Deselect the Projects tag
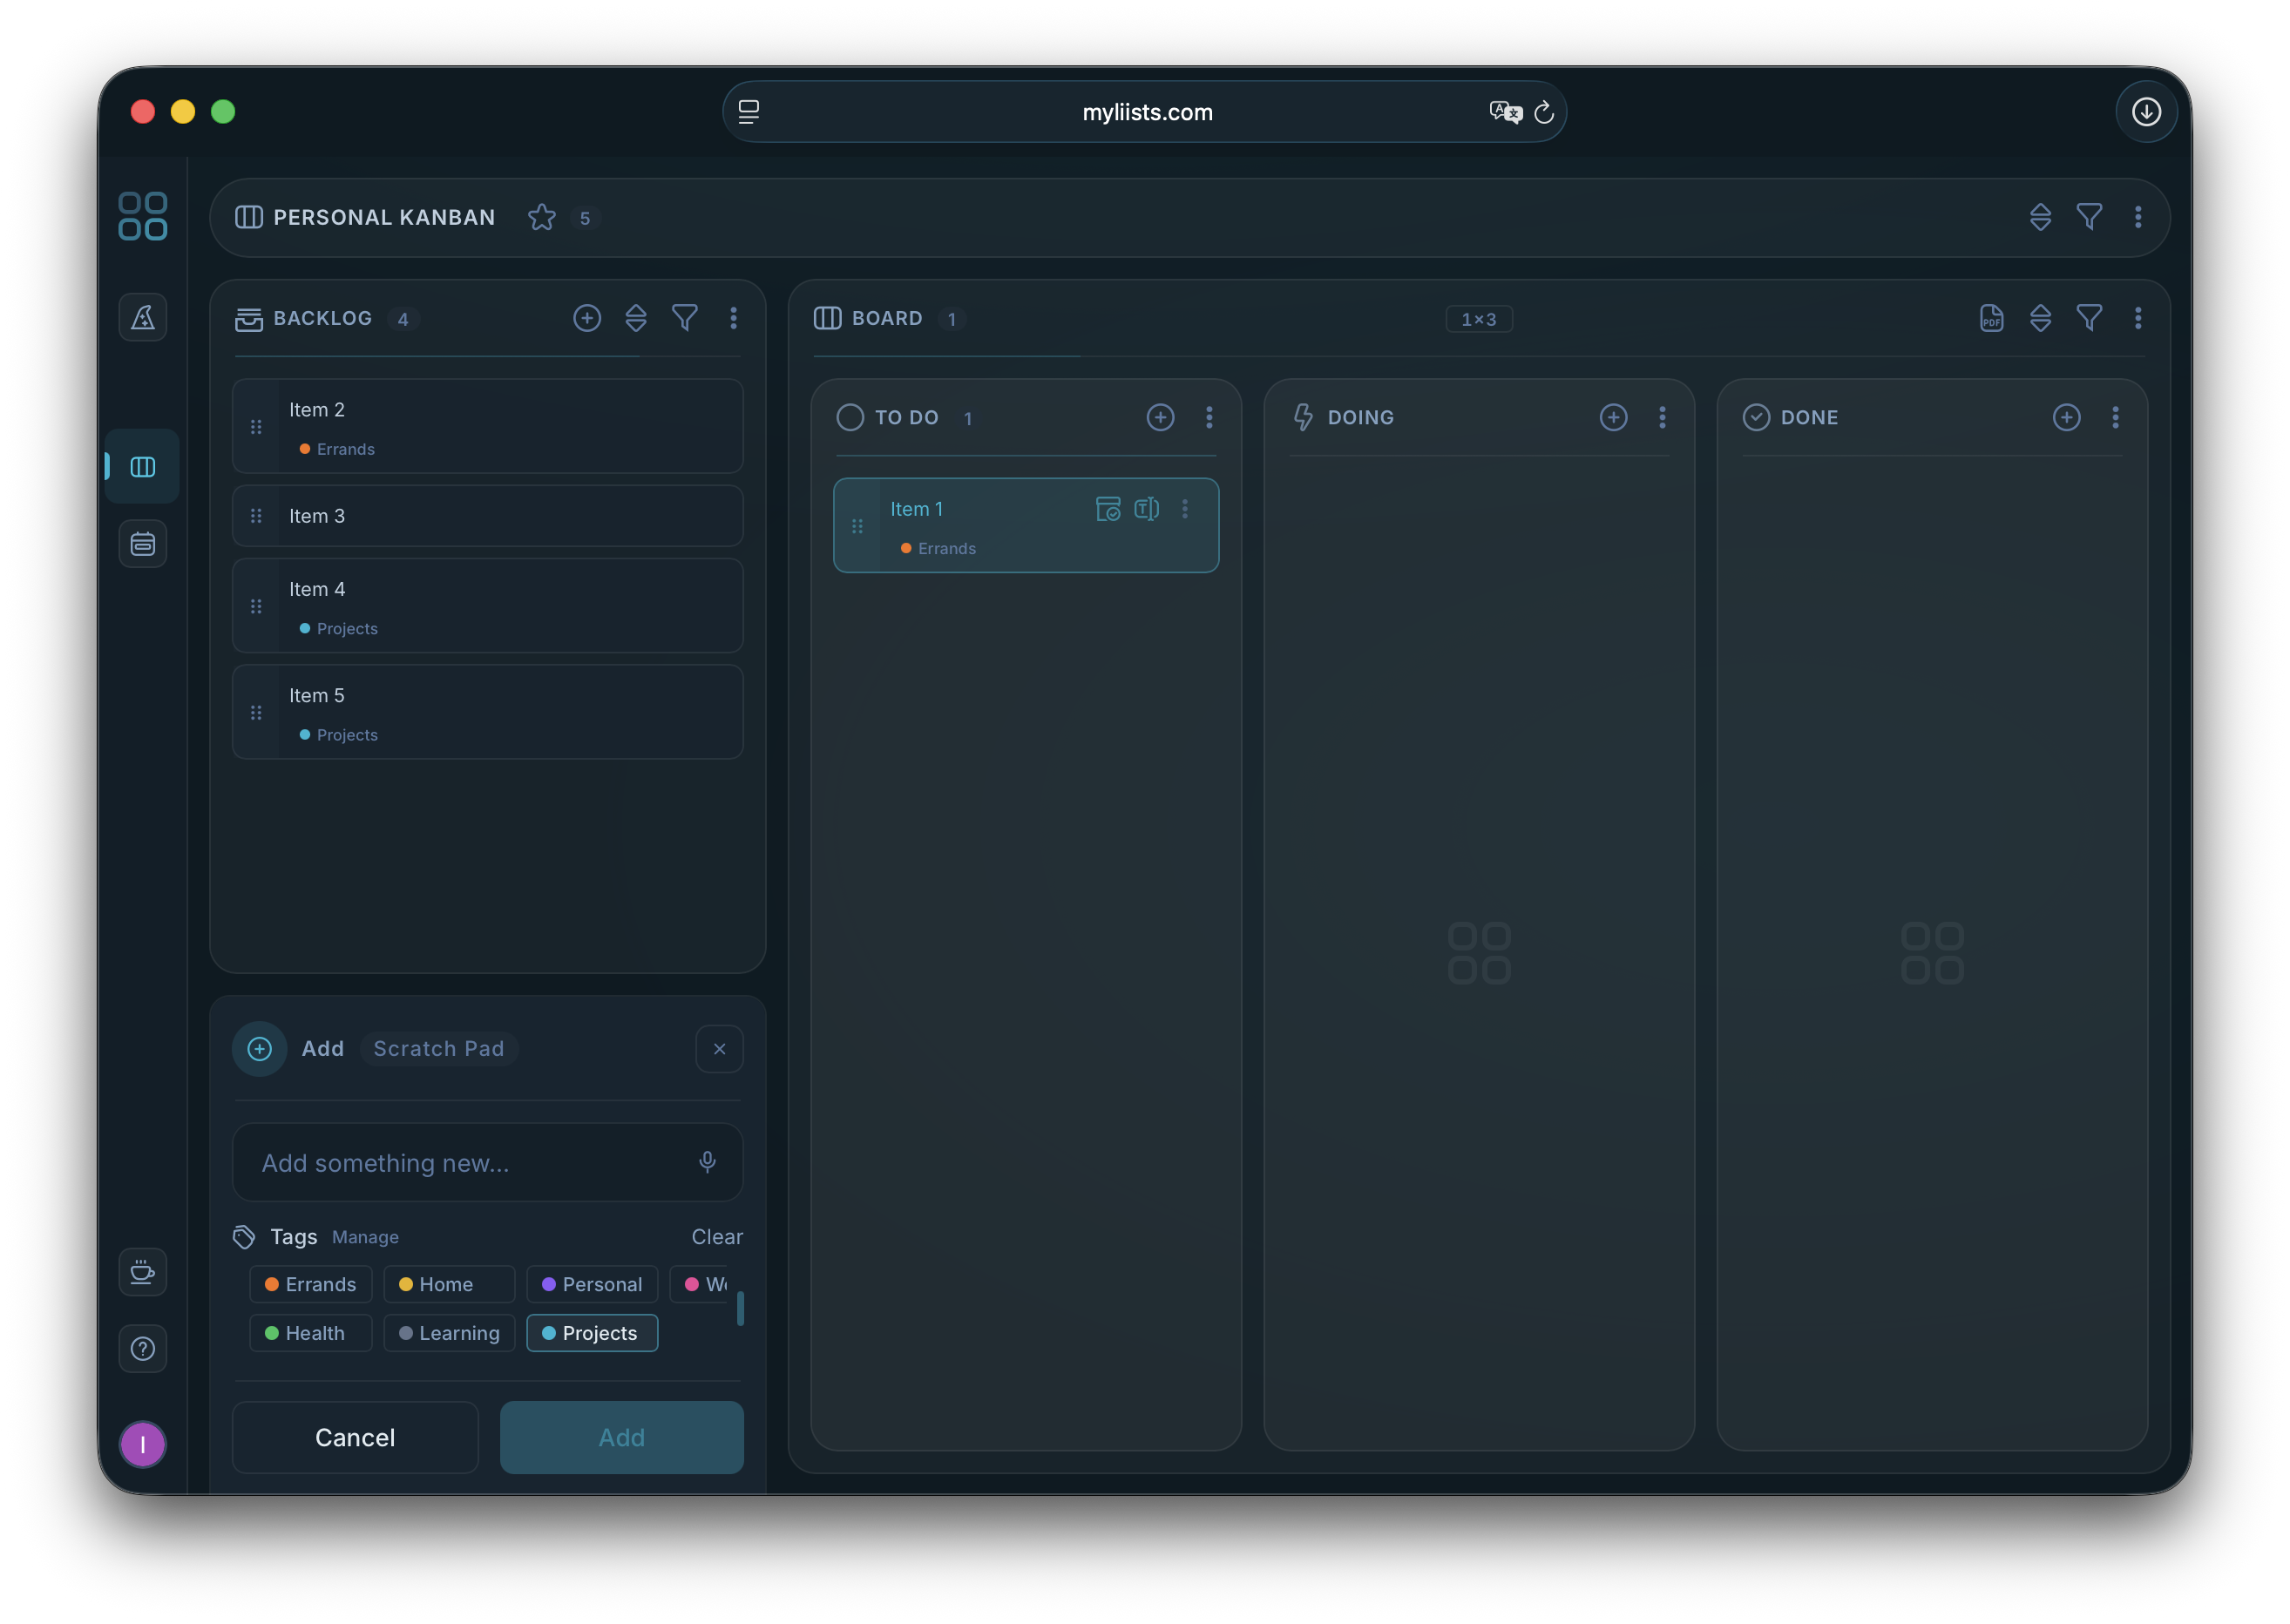The width and height of the screenshot is (2290, 1624). (591, 1333)
